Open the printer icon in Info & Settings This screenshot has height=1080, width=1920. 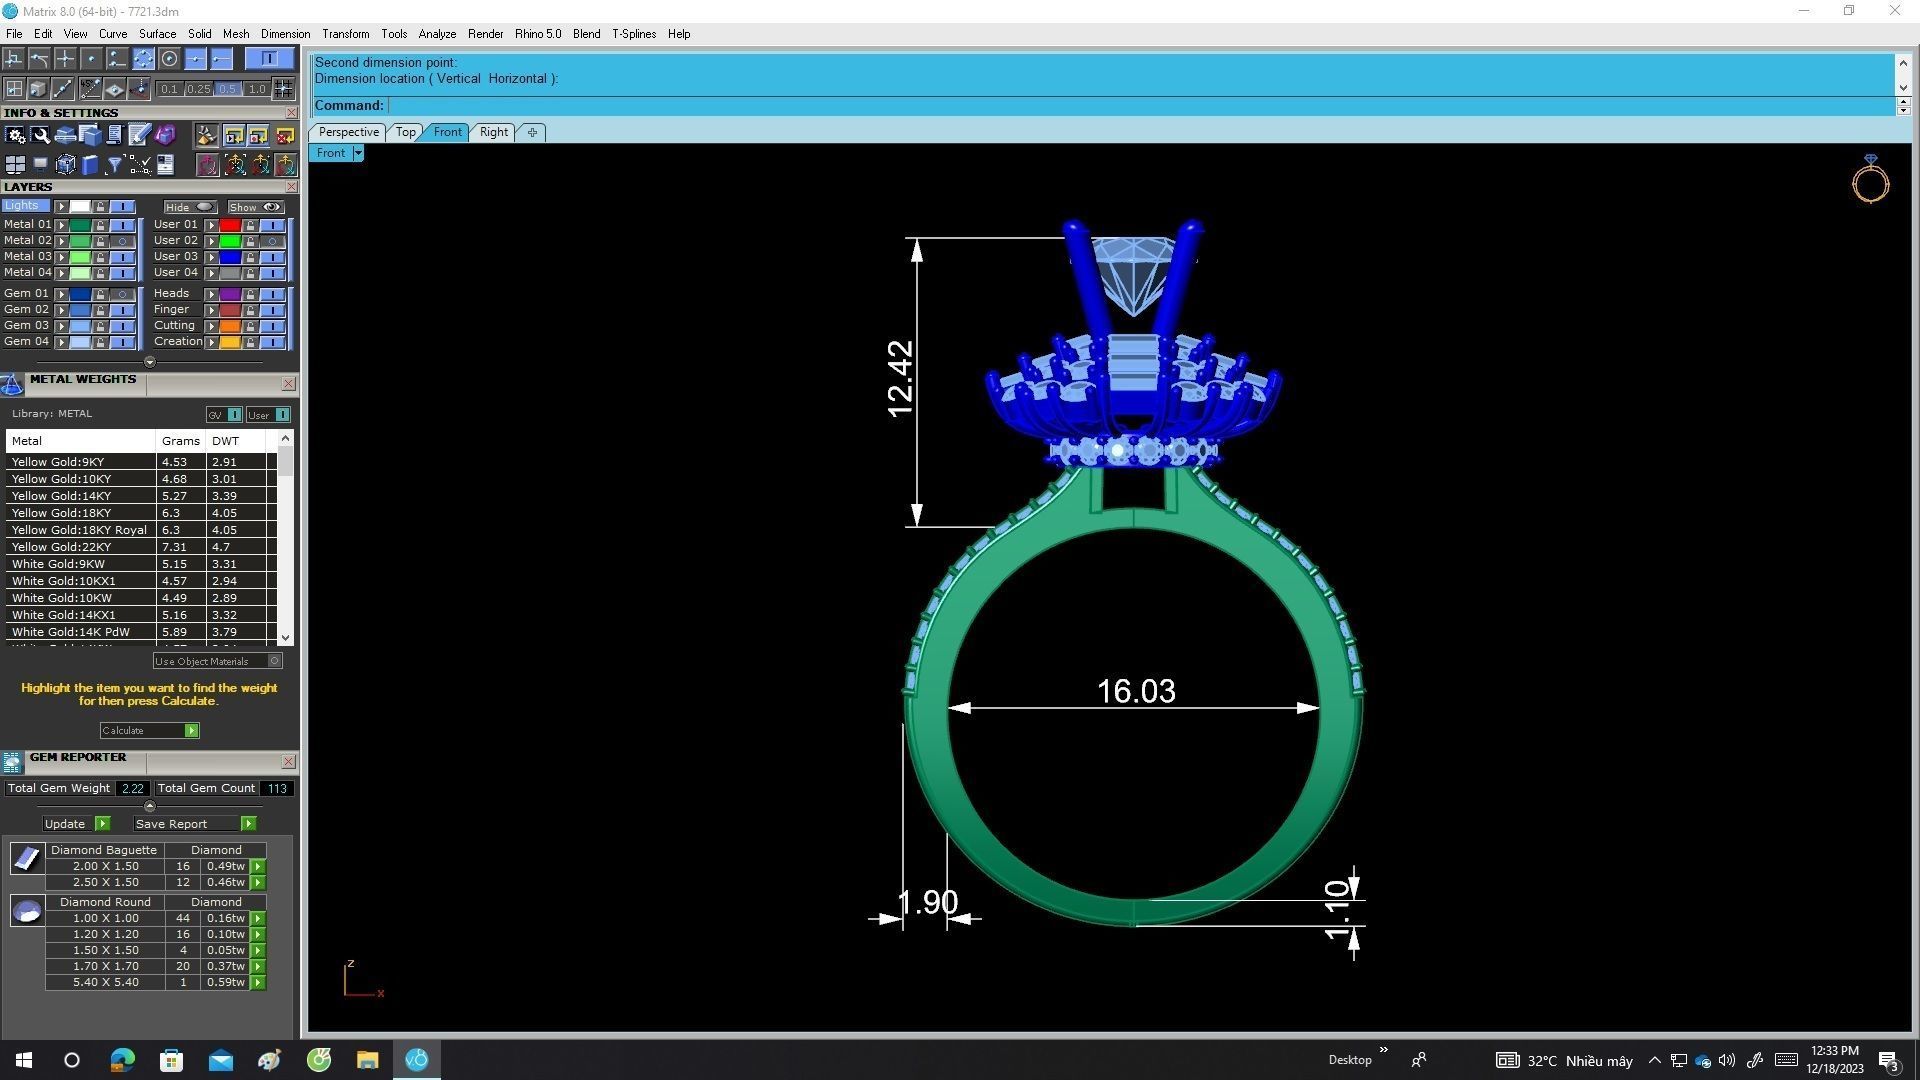tap(65, 135)
